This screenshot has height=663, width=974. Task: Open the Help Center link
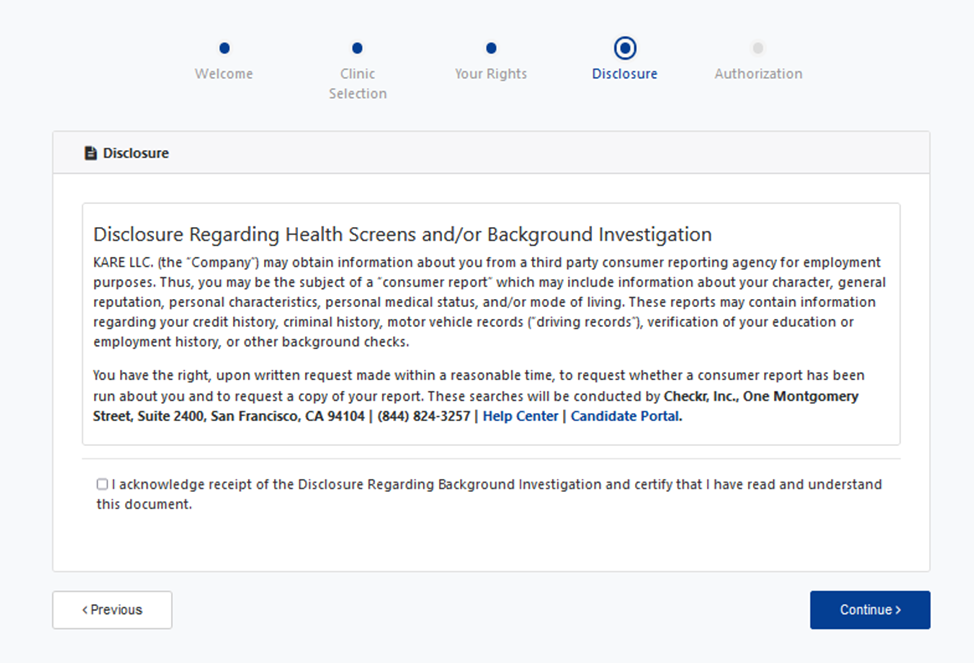[520, 416]
